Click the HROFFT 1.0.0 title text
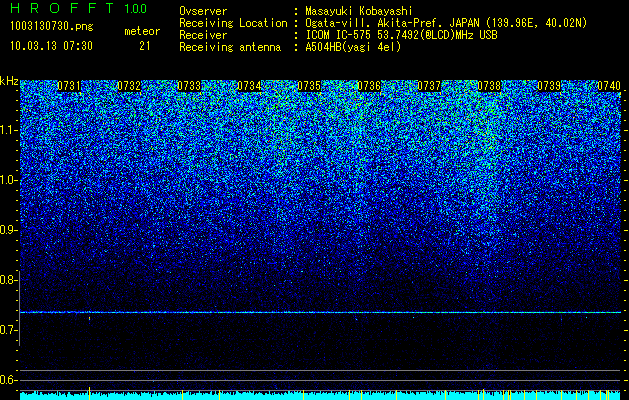This screenshot has height=400, width=629. [x=79, y=8]
